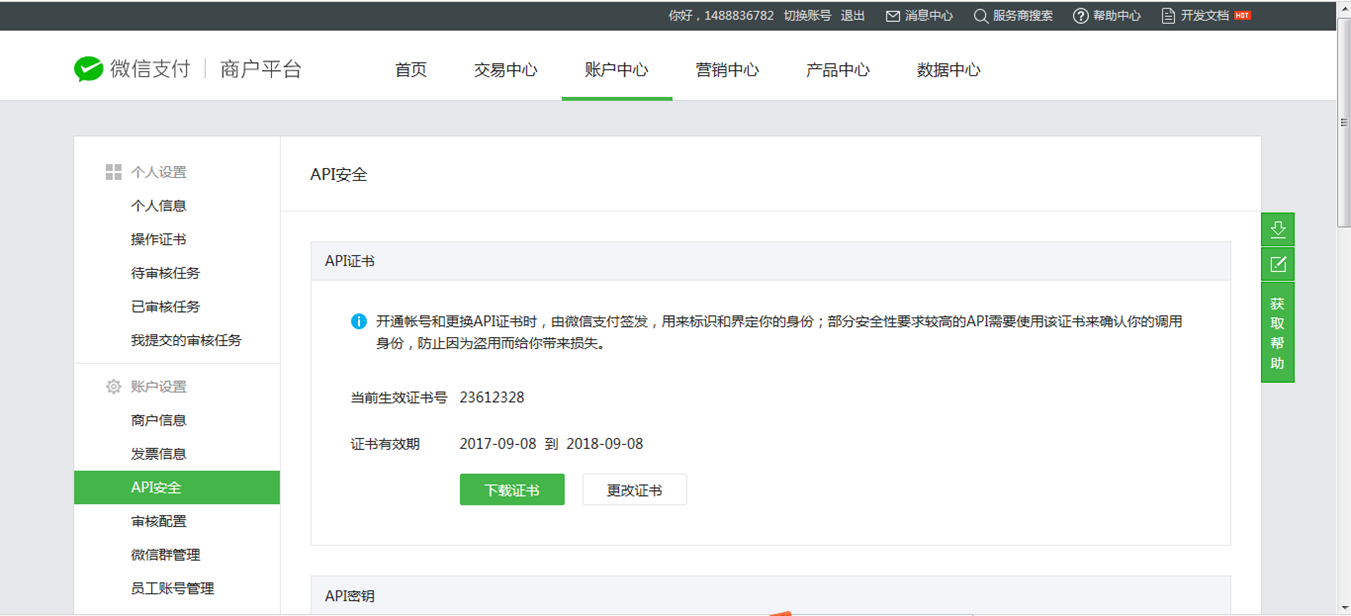Image resolution: width=1351 pixels, height=616 pixels.
Task: Click the 更改证书 button
Action: click(635, 490)
